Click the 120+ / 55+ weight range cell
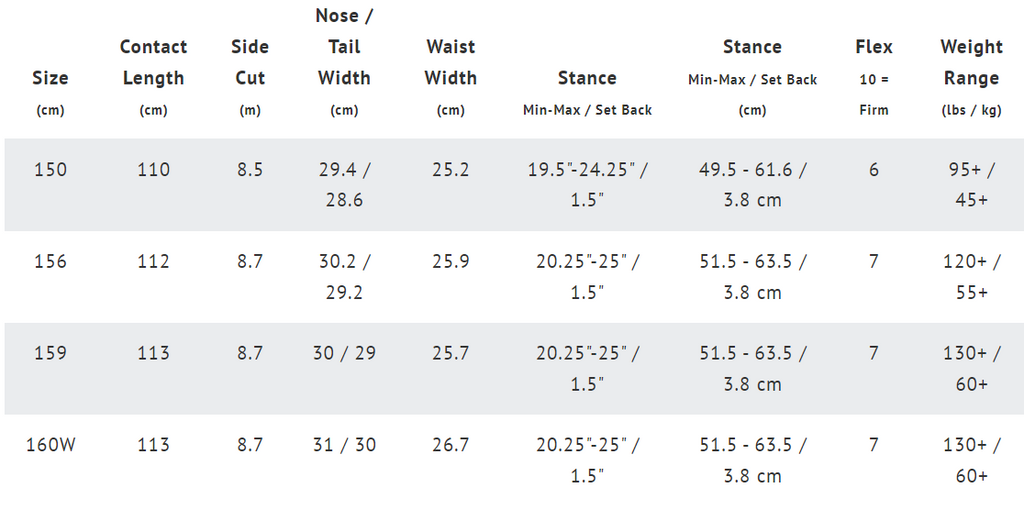Image resolution: width=1024 pixels, height=521 pixels. click(x=972, y=277)
